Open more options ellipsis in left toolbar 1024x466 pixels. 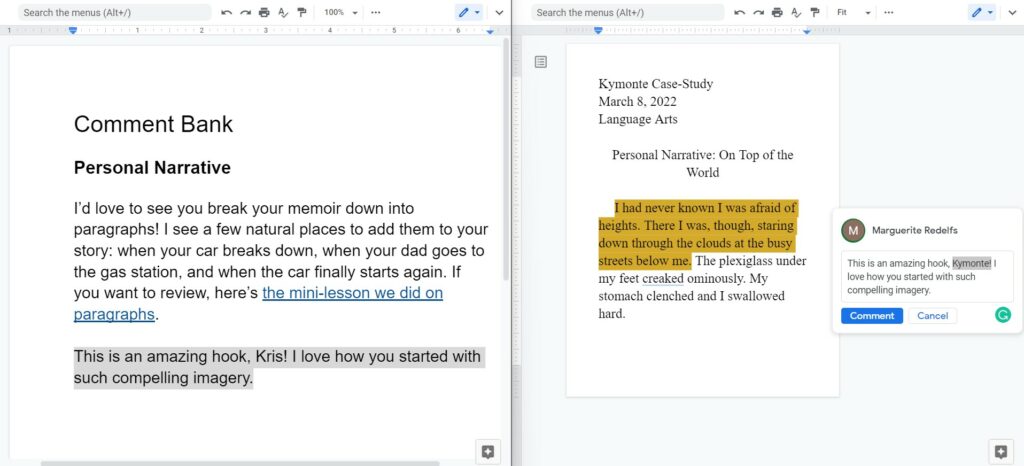(376, 12)
